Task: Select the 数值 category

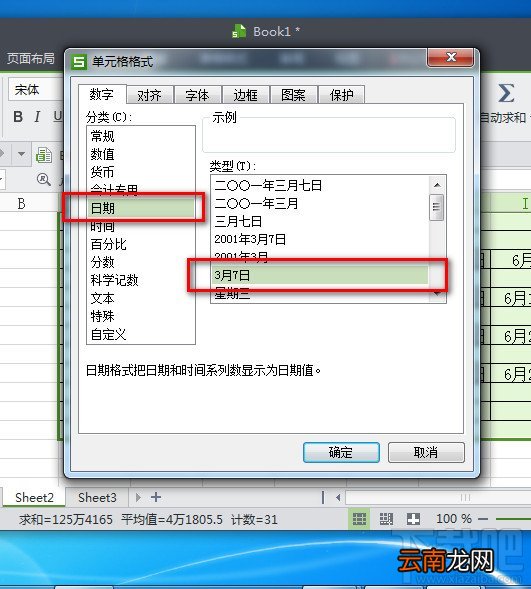Action: click(141, 154)
